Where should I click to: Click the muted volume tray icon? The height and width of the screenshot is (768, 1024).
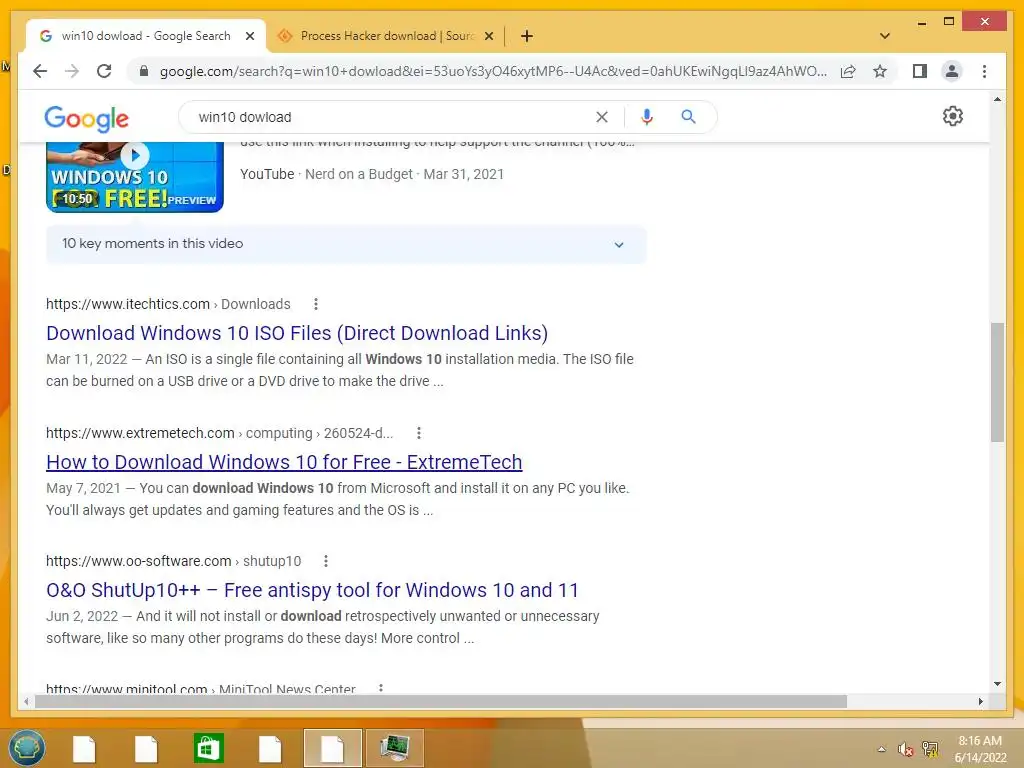point(905,749)
